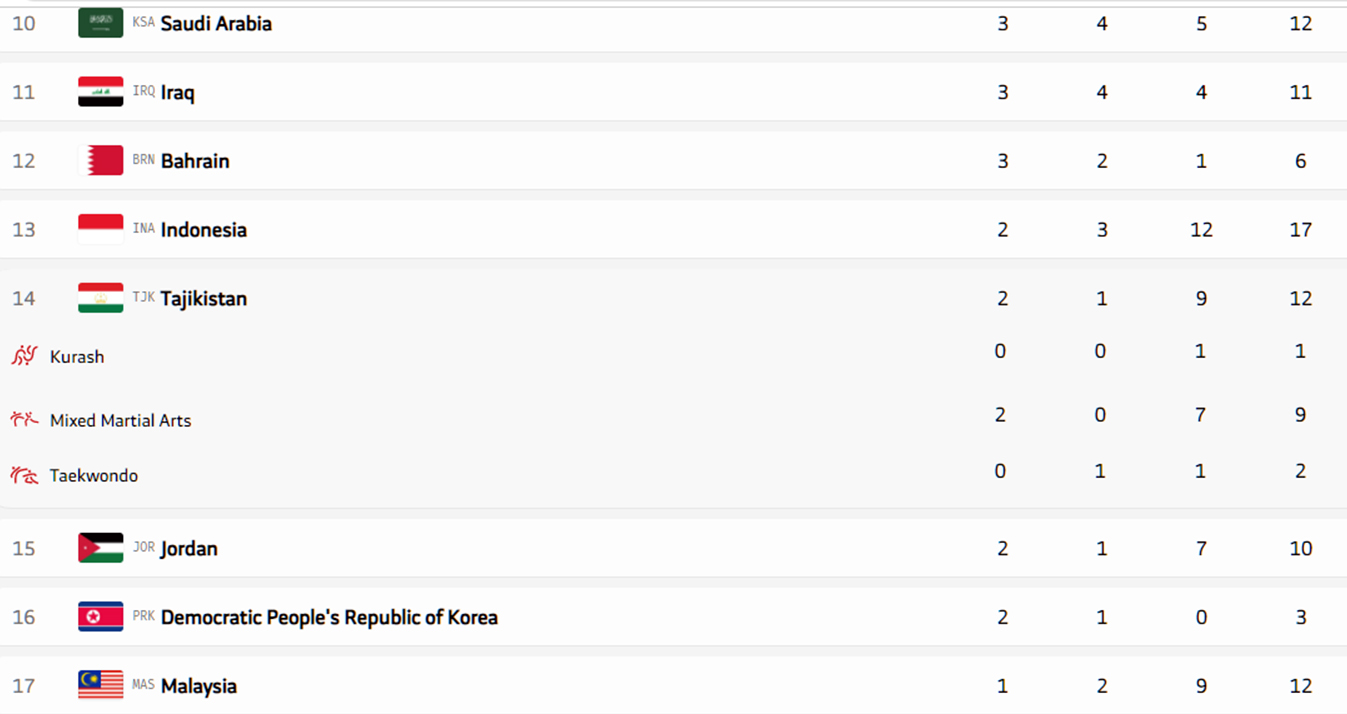The height and width of the screenshot is (714, 1347).
Task: Click Indonesia's total medal count 17
Action: [1300, 230]
